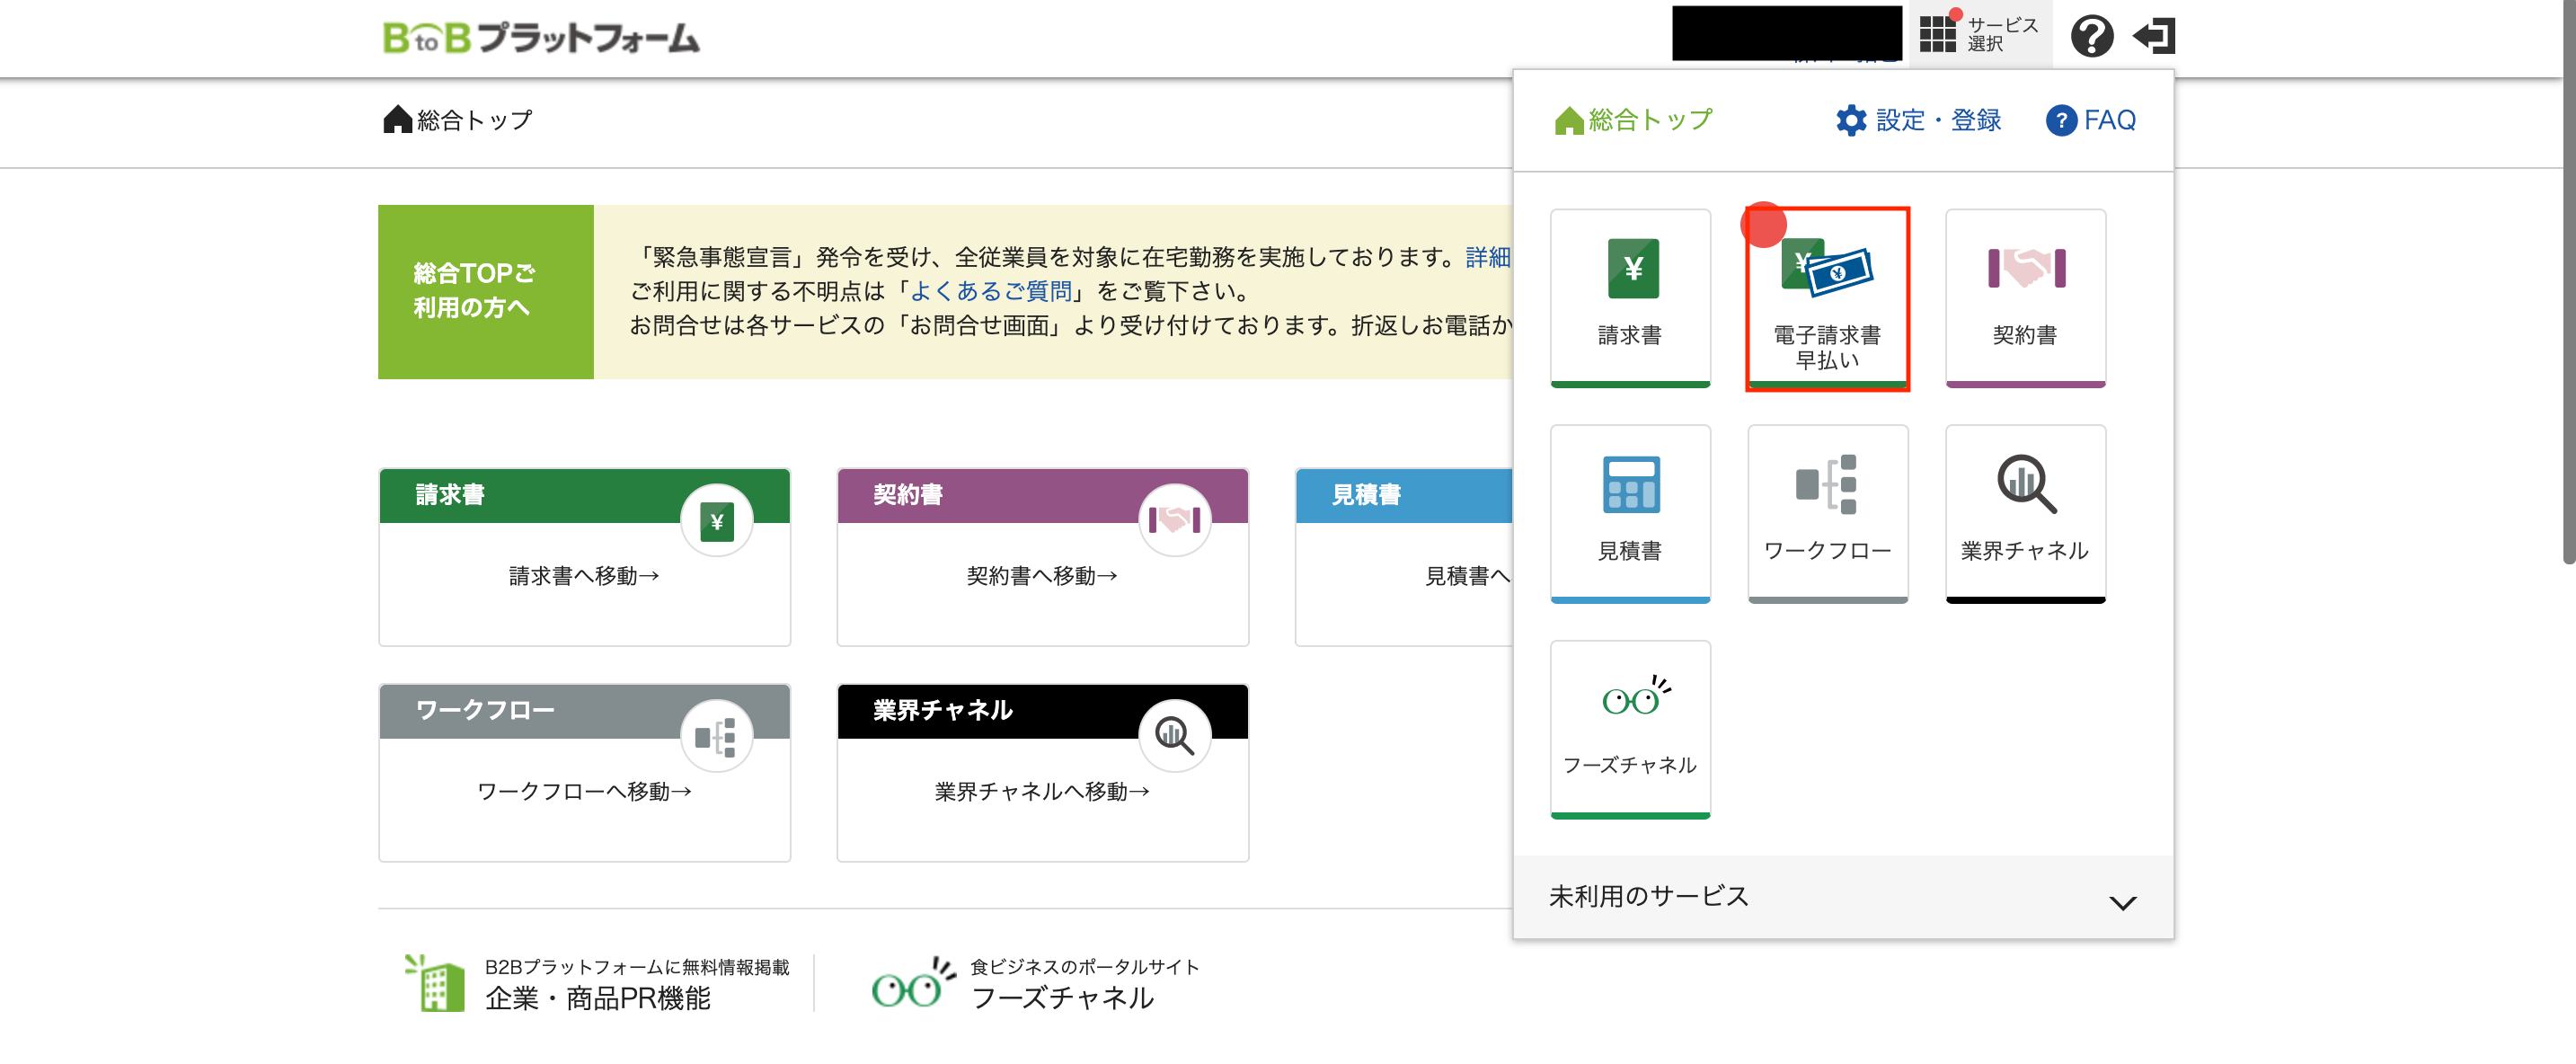Click chevron arrow of 未利用のサービス

[x=2122, y=903]
